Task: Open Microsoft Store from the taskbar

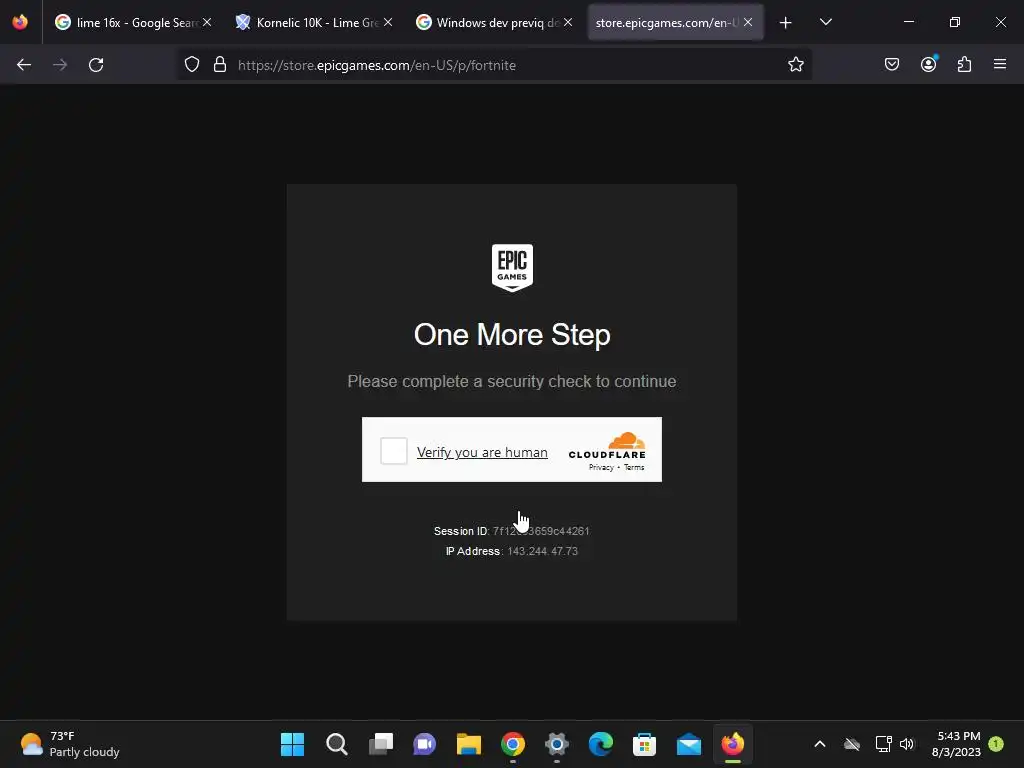Action: click(x=645, y=744)
